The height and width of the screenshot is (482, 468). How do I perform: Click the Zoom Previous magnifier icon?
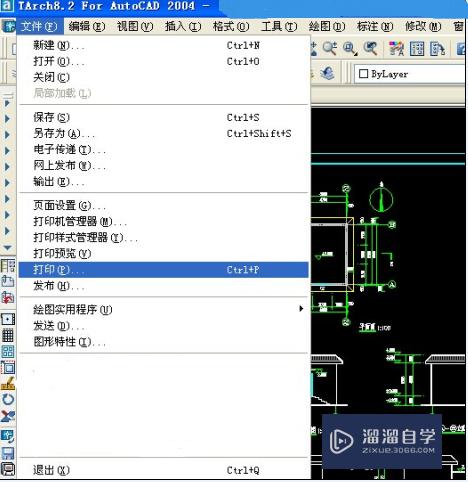[x=370, y=49]
